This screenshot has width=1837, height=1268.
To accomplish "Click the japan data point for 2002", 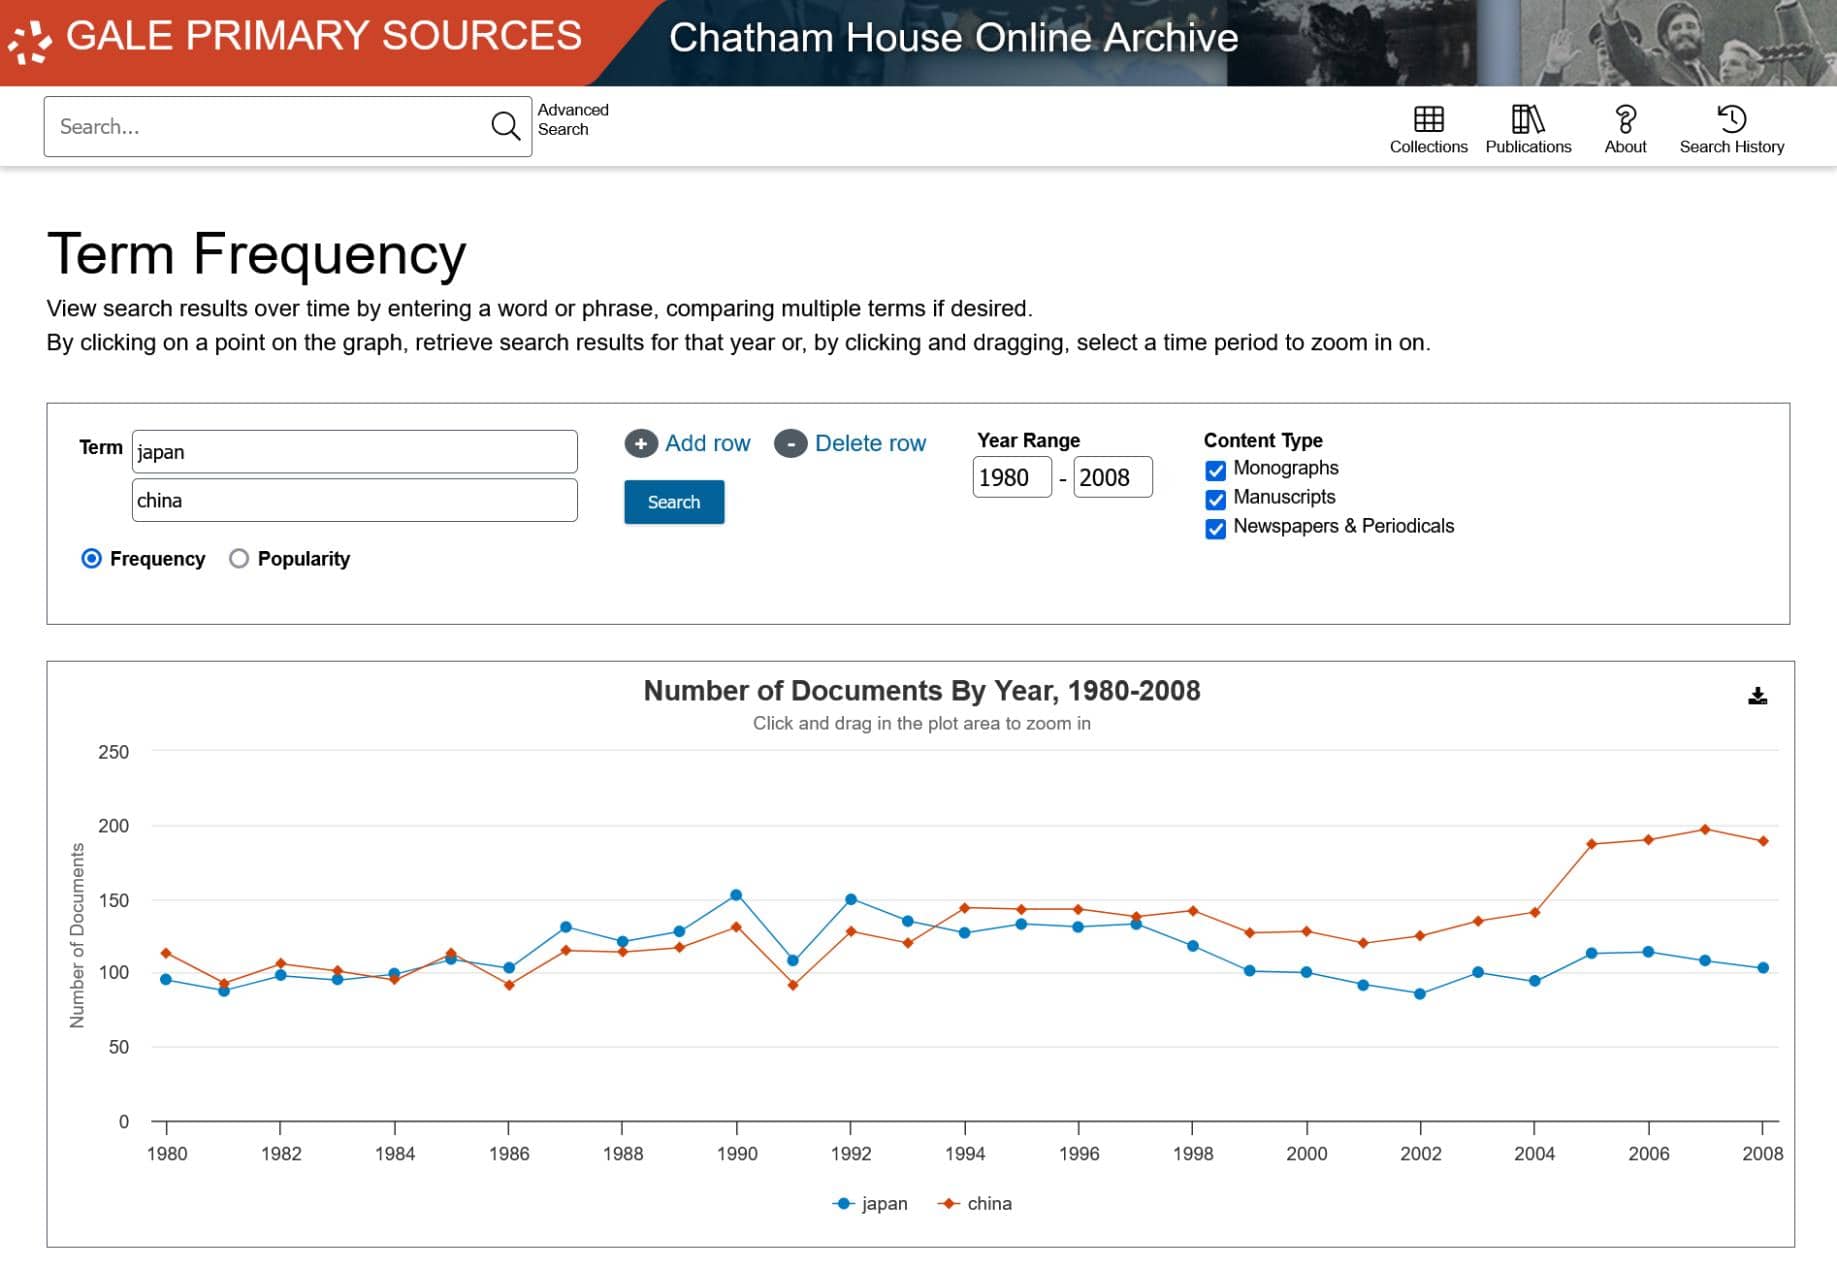I will coord(1420,994).
